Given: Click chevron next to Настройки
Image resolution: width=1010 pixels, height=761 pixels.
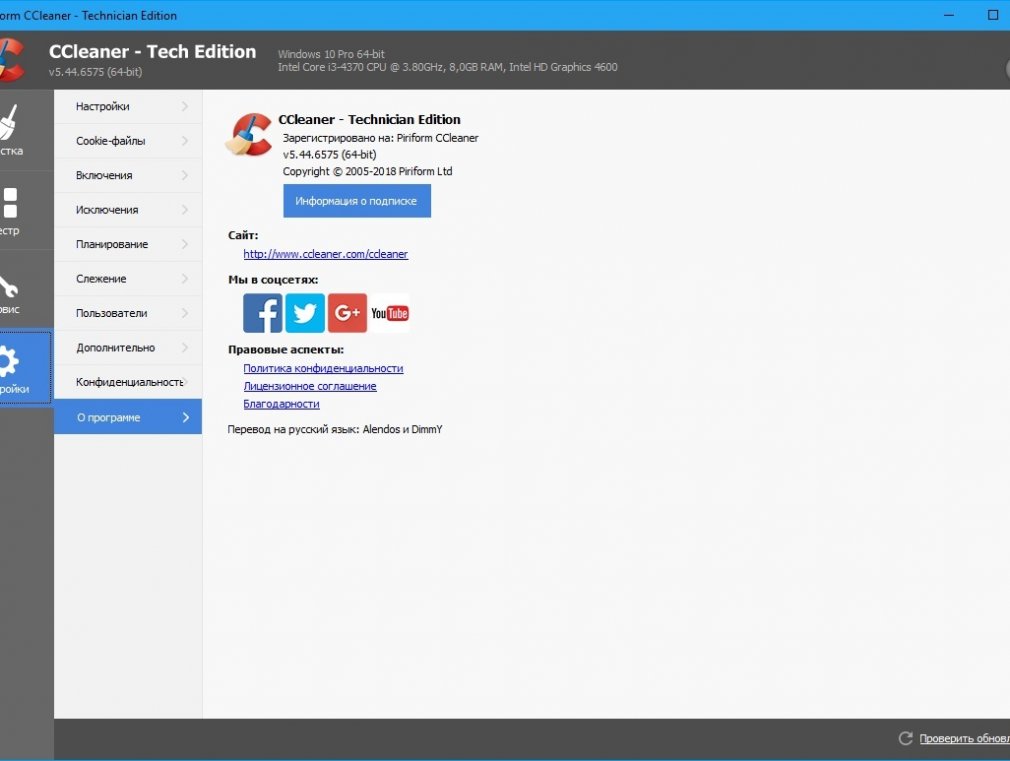Looking at the screenshot, I should (x=185, y=106).
